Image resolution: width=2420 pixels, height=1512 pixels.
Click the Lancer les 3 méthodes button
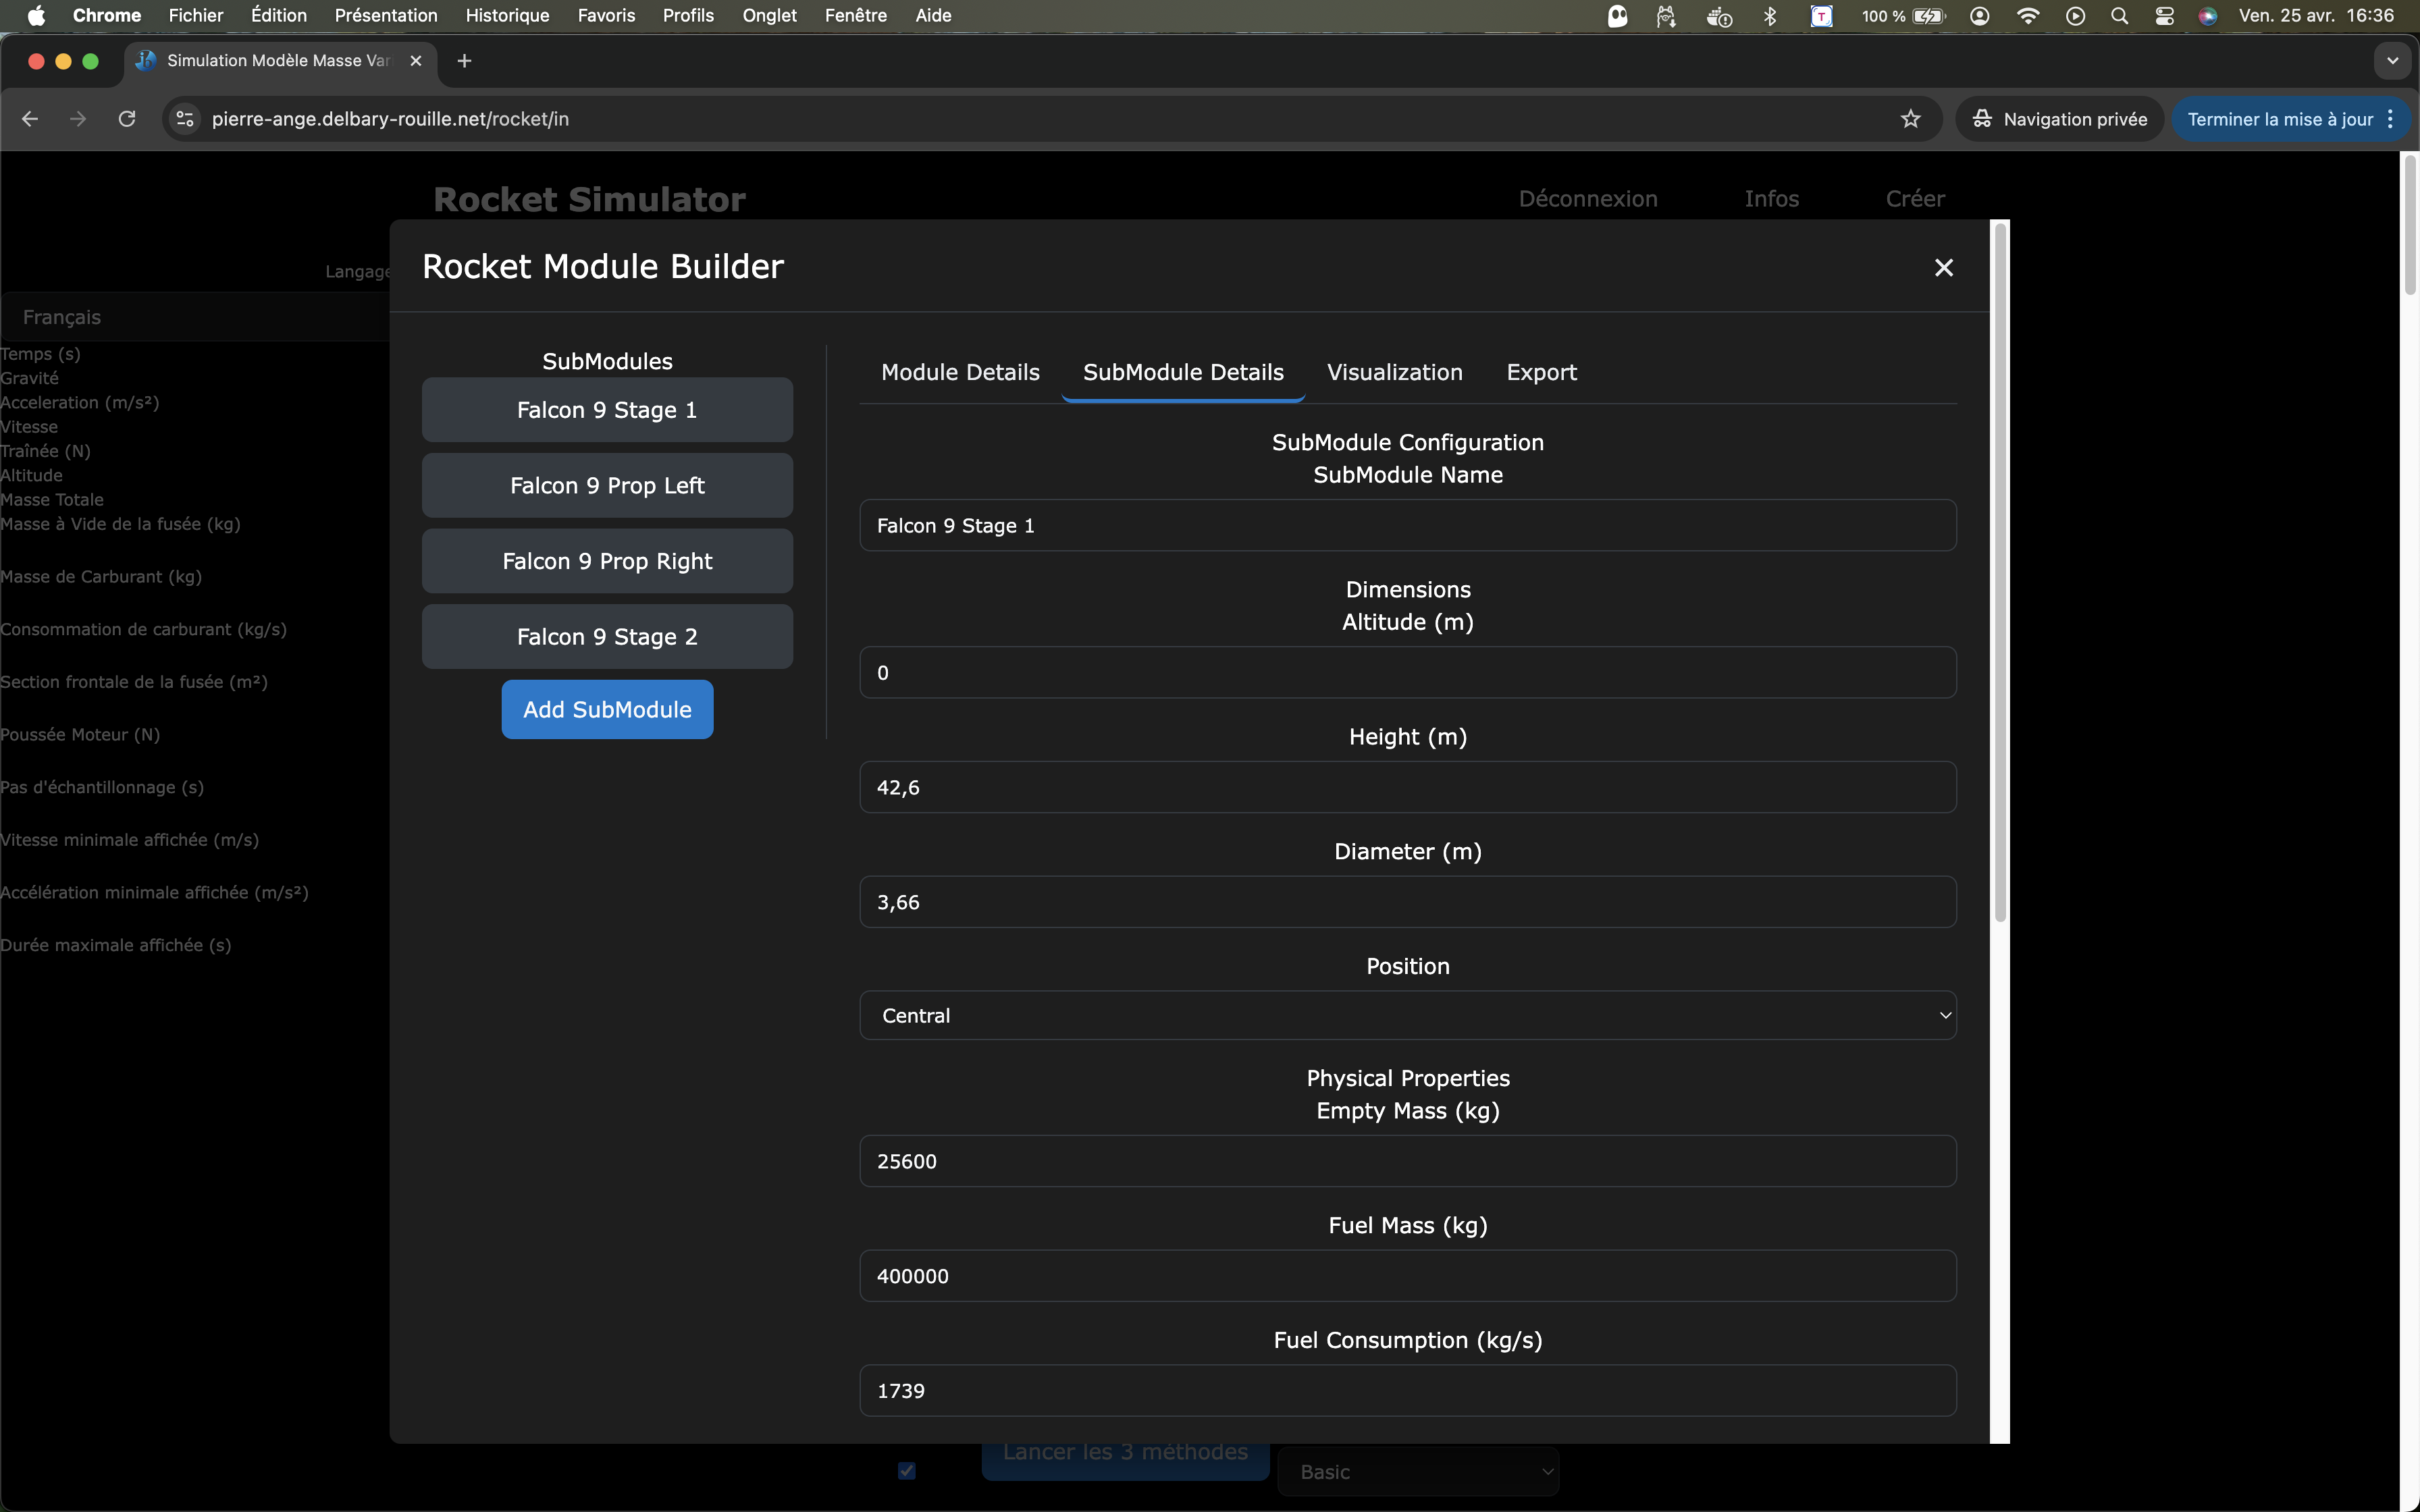[x=1125, y=1460]
